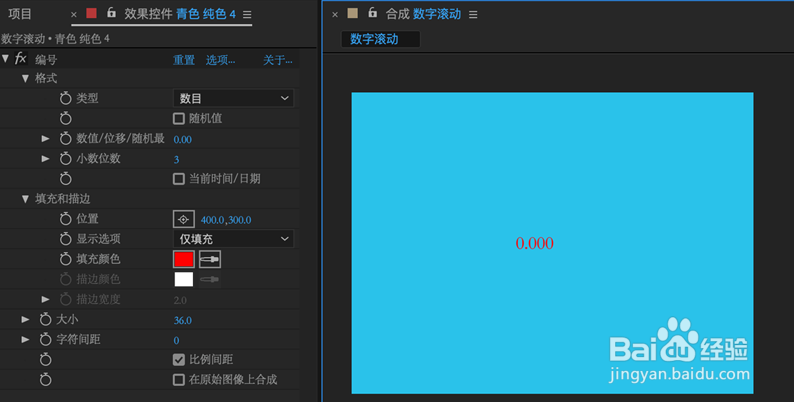This screenshot has height=402, width=794.
Task: Open the 类型 dropdown showing 数目
Action: tap(233, 98)
